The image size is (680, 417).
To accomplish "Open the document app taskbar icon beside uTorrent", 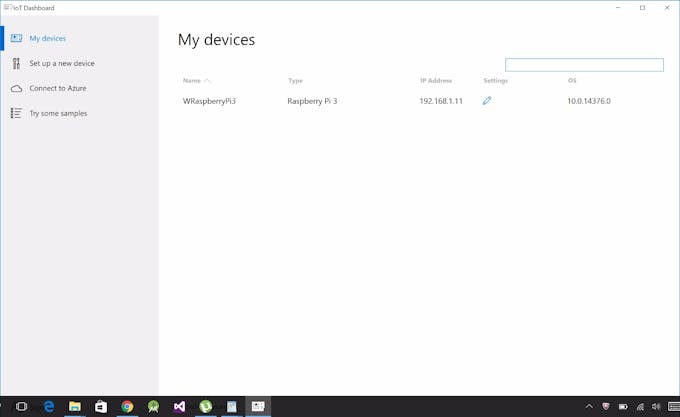I will (232, 406).
